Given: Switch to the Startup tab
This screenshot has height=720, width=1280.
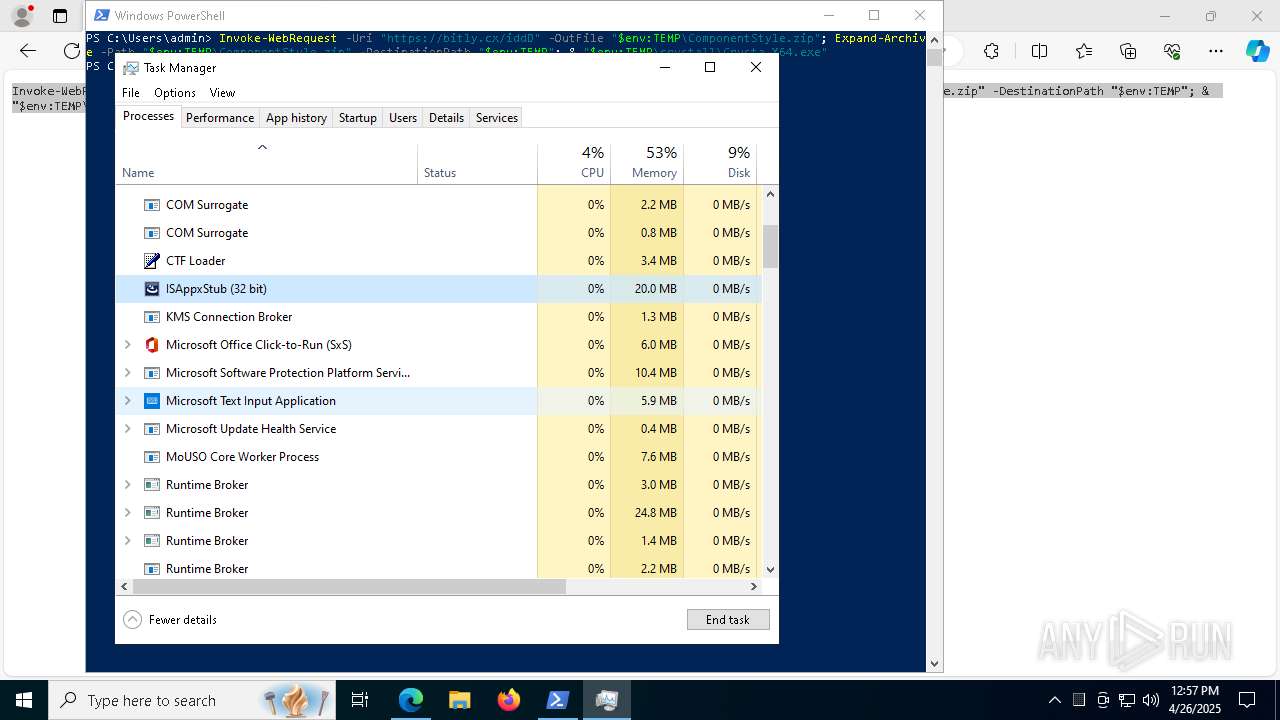Looking at the screenshot, I should 357,118.
